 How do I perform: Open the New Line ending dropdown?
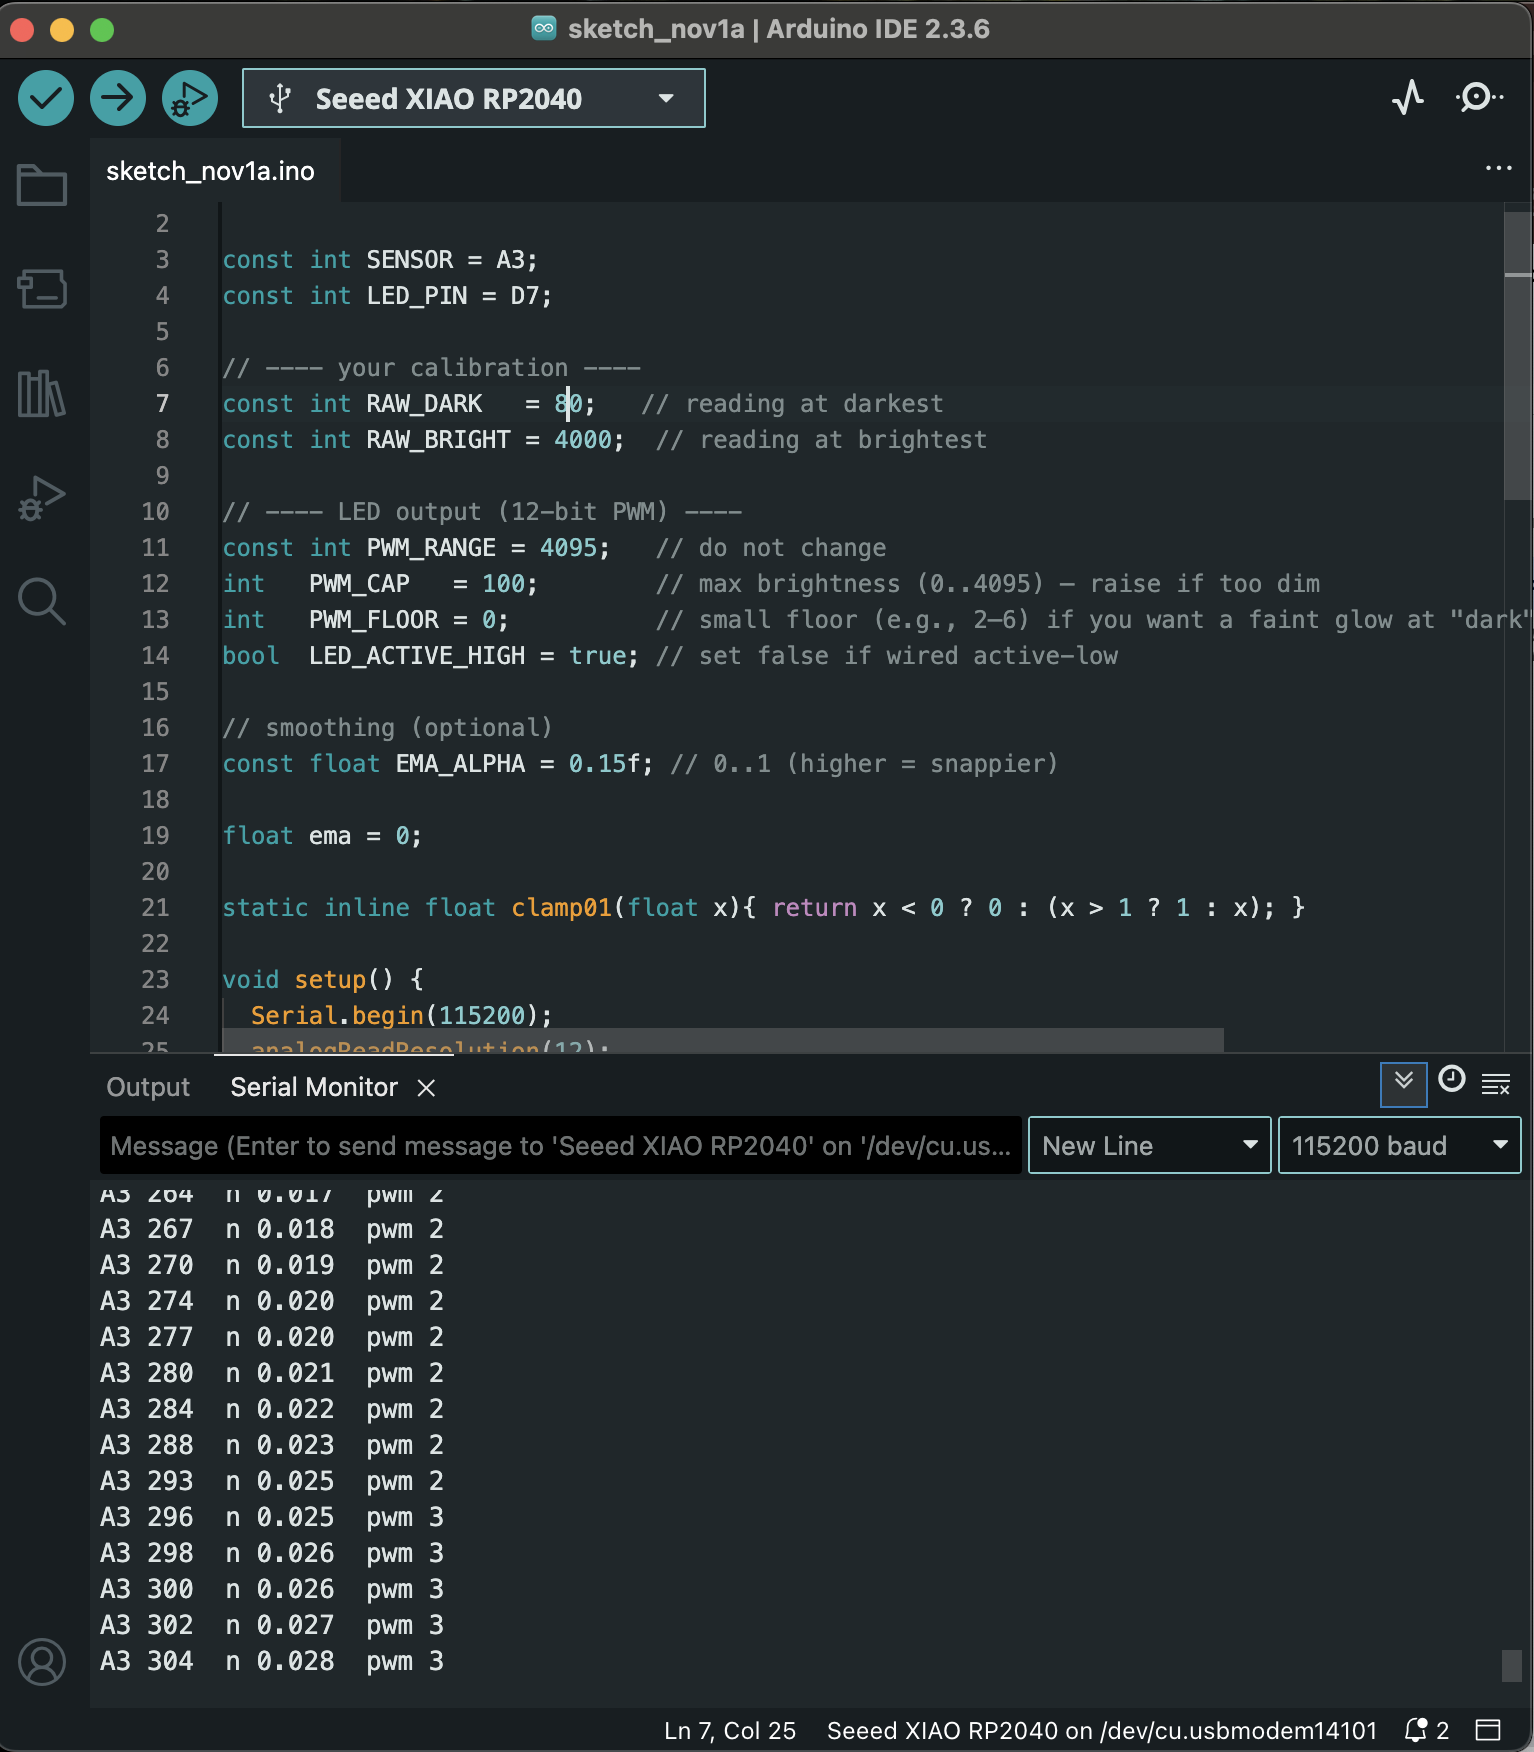(x=1149, y=1146)
